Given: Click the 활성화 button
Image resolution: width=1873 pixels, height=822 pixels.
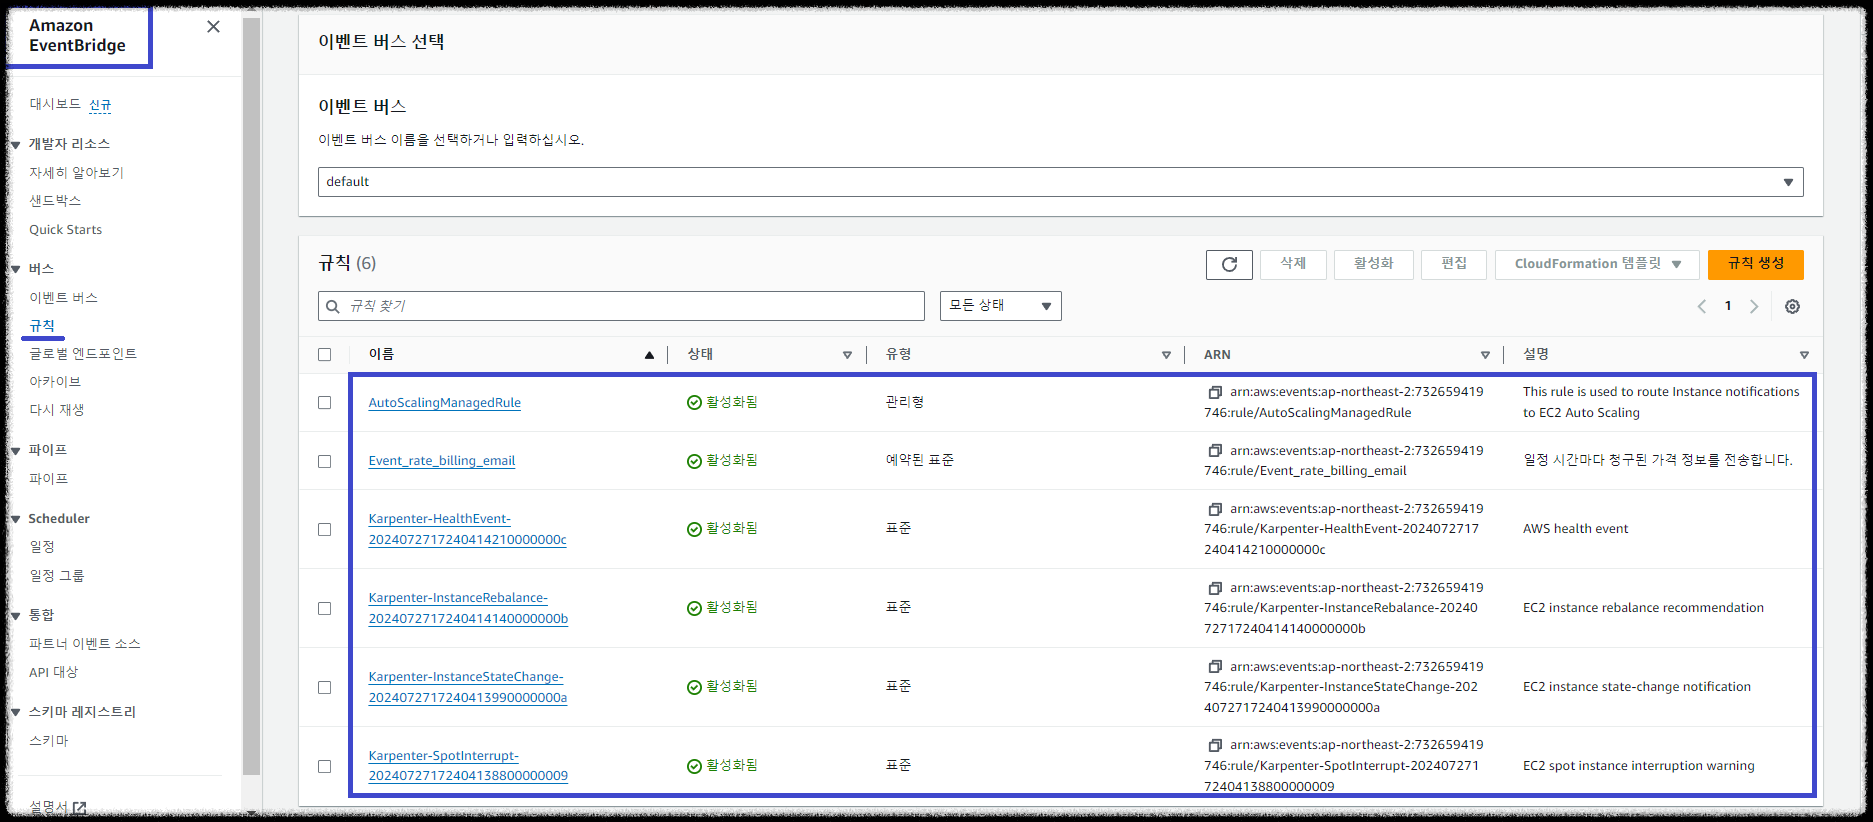Looking at the screenshot, I should click(x=1373, y=264).
